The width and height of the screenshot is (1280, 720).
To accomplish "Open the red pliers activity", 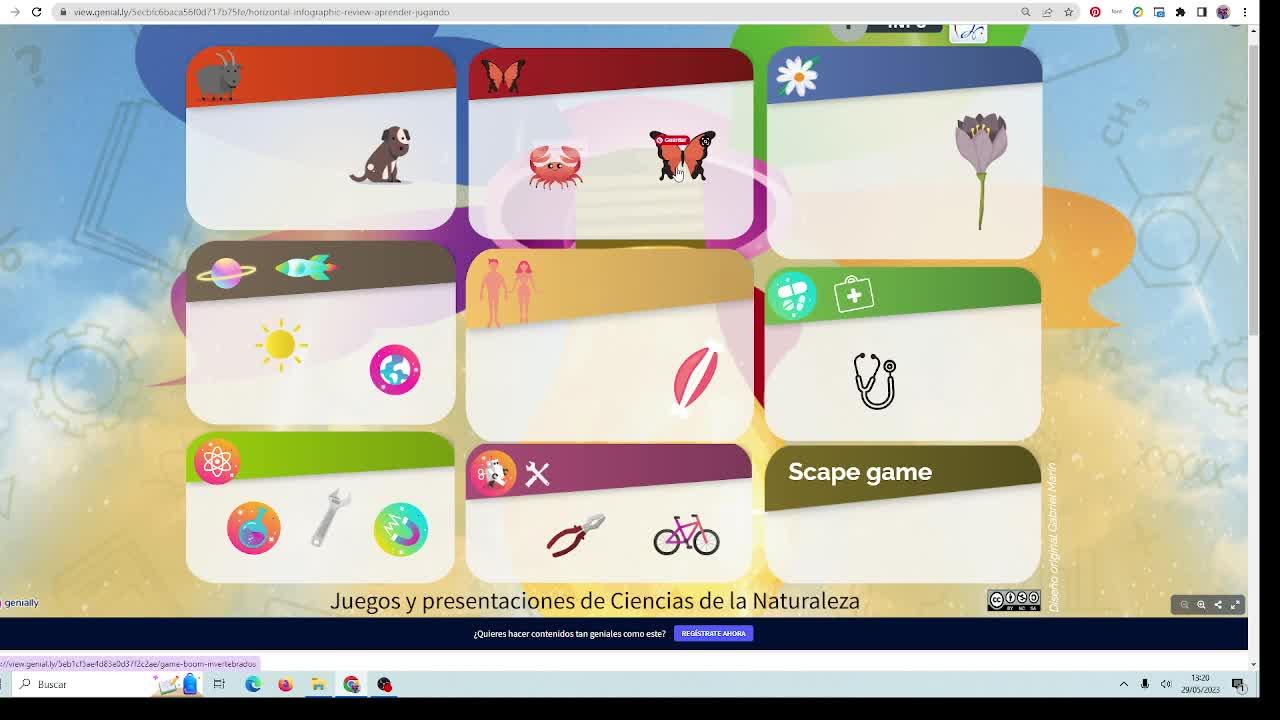I will (576, 535).
